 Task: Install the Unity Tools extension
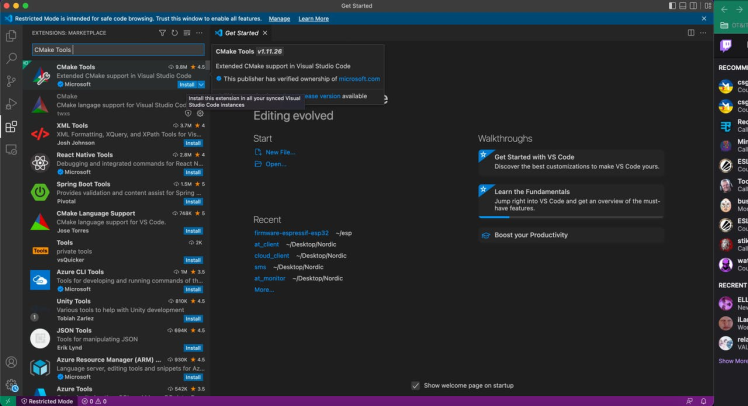point(193,319)
